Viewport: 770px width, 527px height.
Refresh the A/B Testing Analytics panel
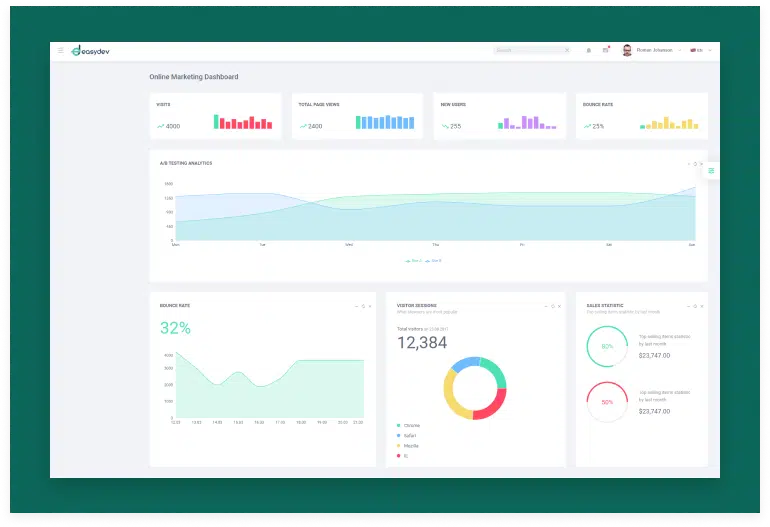tap(695, 164)
